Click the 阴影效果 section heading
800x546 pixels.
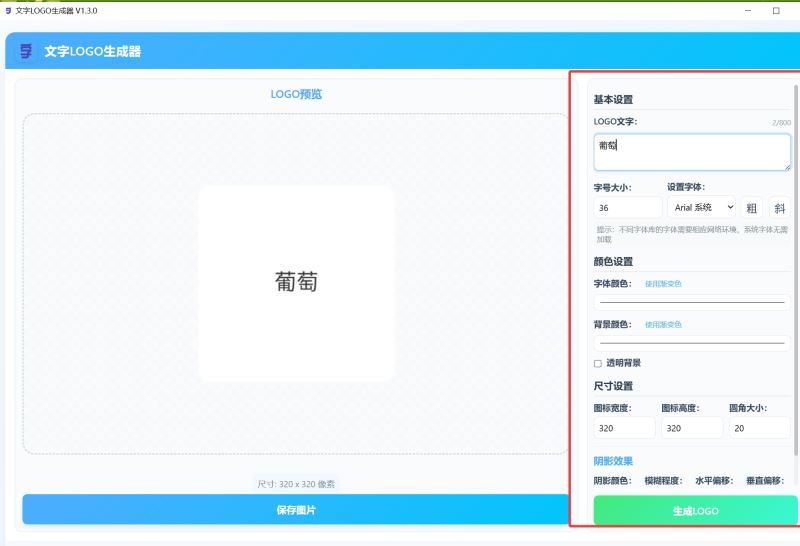point(613,461)
